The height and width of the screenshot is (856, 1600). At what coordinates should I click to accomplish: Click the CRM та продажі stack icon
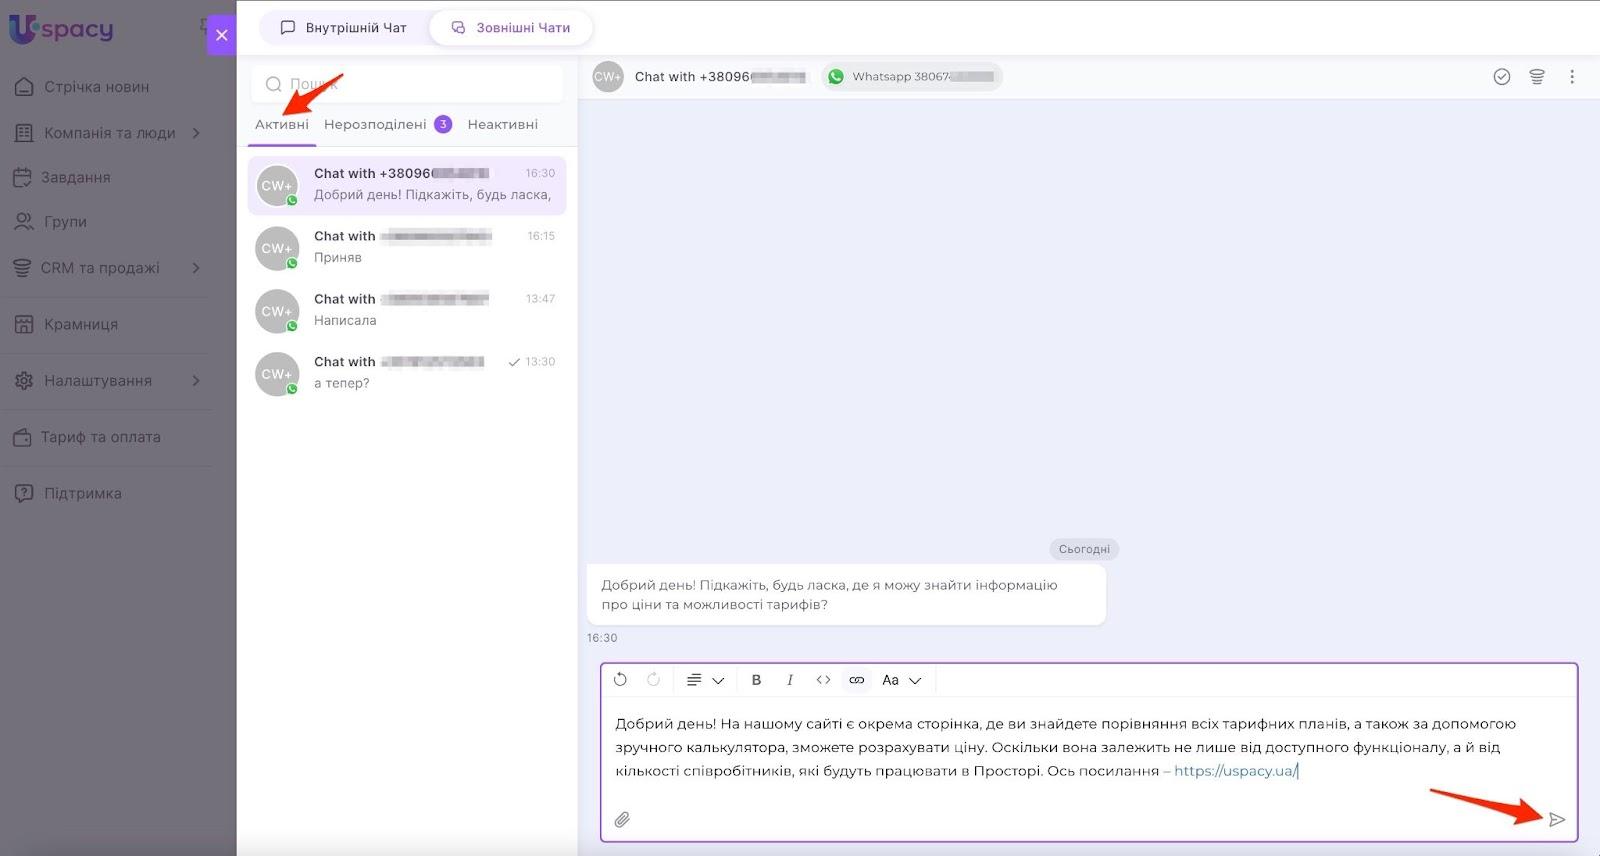coord(22,268)
